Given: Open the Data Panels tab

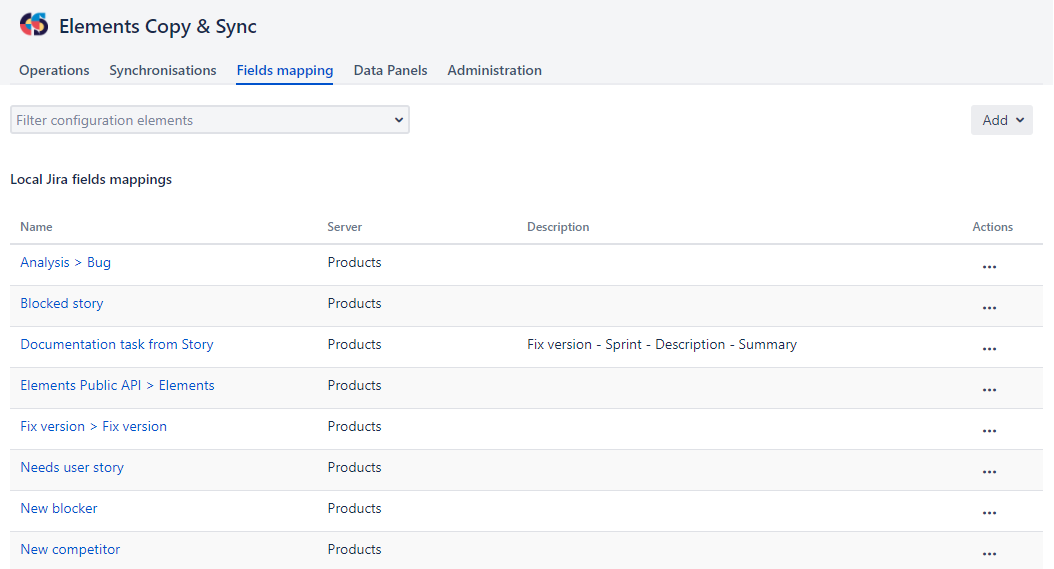Looking at the screenshot, I should click(390, 70).
